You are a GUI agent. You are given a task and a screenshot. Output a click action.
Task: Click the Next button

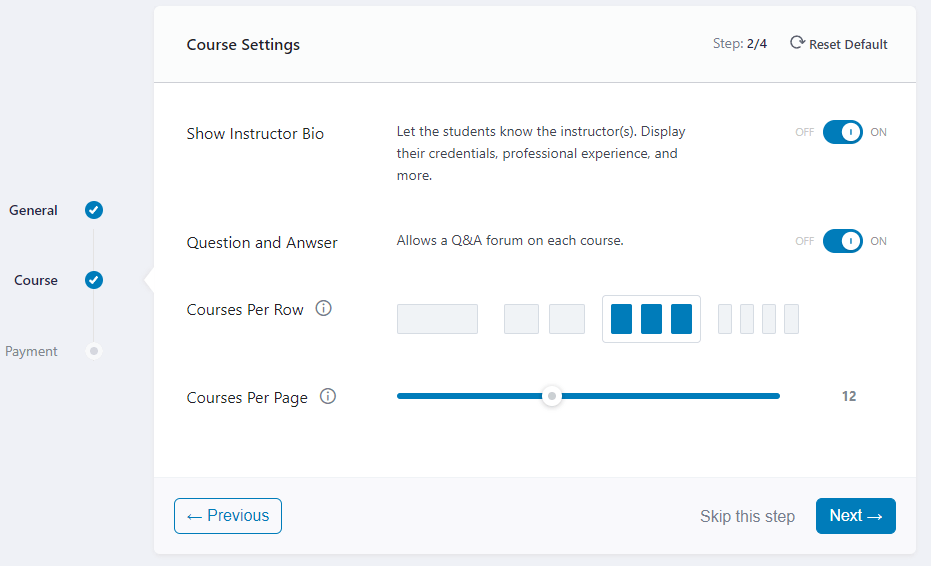856,516
